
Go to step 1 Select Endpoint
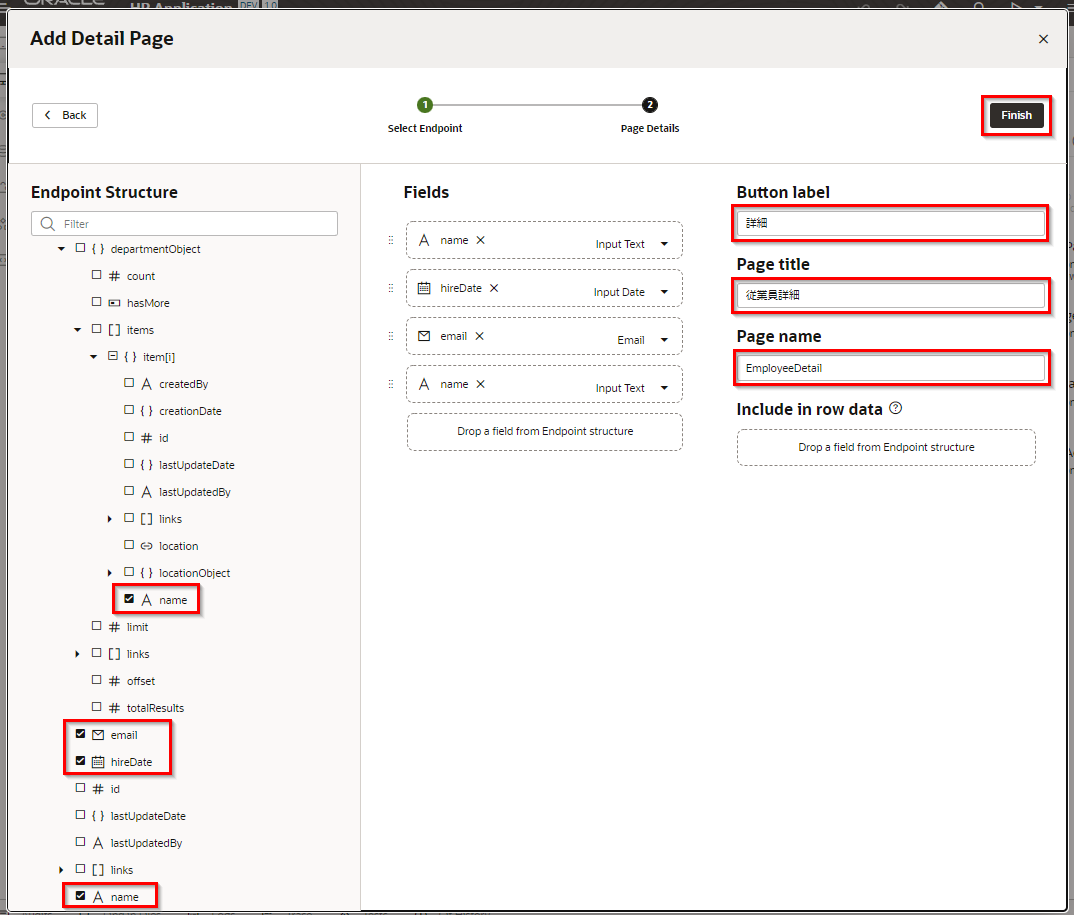(425, 105)
